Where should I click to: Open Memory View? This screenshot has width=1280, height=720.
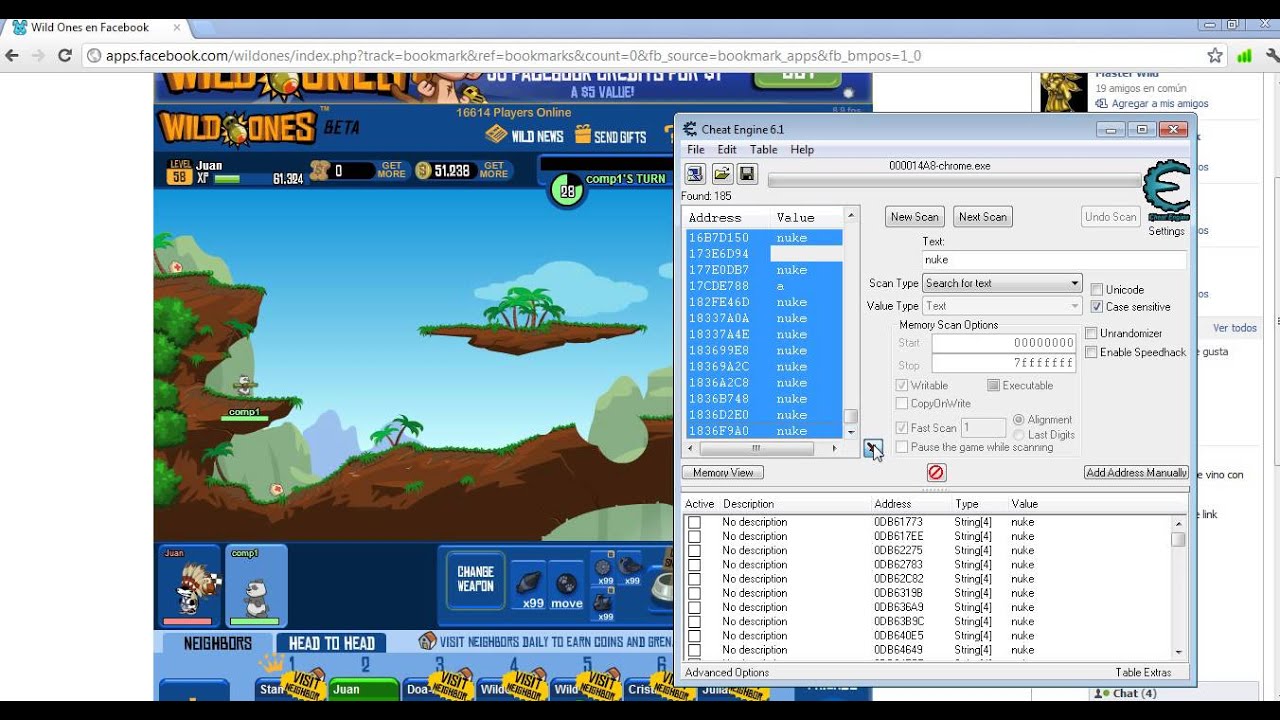point(723,472)
